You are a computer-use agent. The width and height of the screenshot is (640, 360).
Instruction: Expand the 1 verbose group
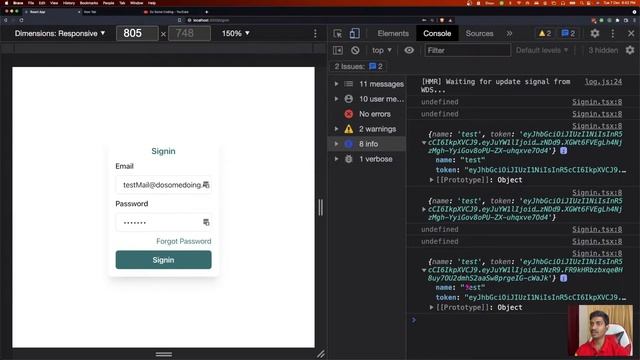pyautogui.click(x=336, y=159)
